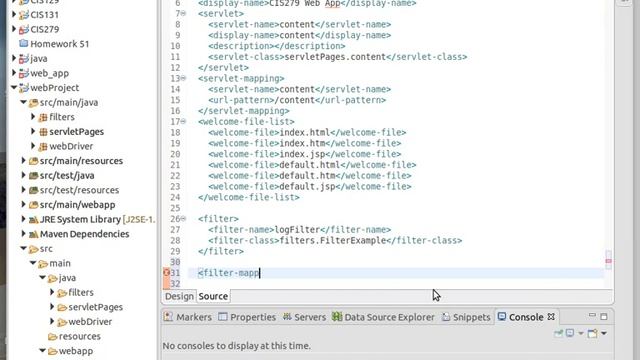This screenshot has height=360, width=640.
Task: Select the java folder under main
Action: [67, 278]
